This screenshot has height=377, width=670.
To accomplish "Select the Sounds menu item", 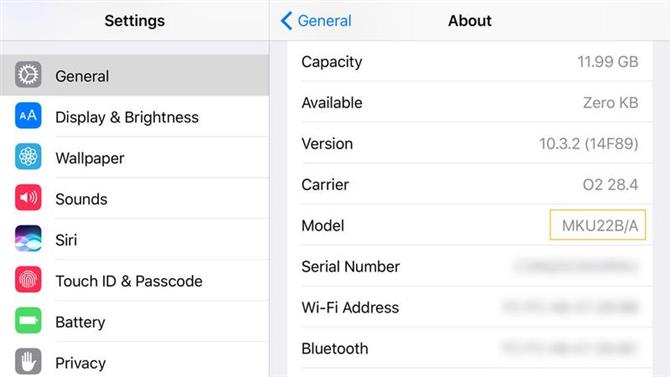I will [x=135, y=199].
